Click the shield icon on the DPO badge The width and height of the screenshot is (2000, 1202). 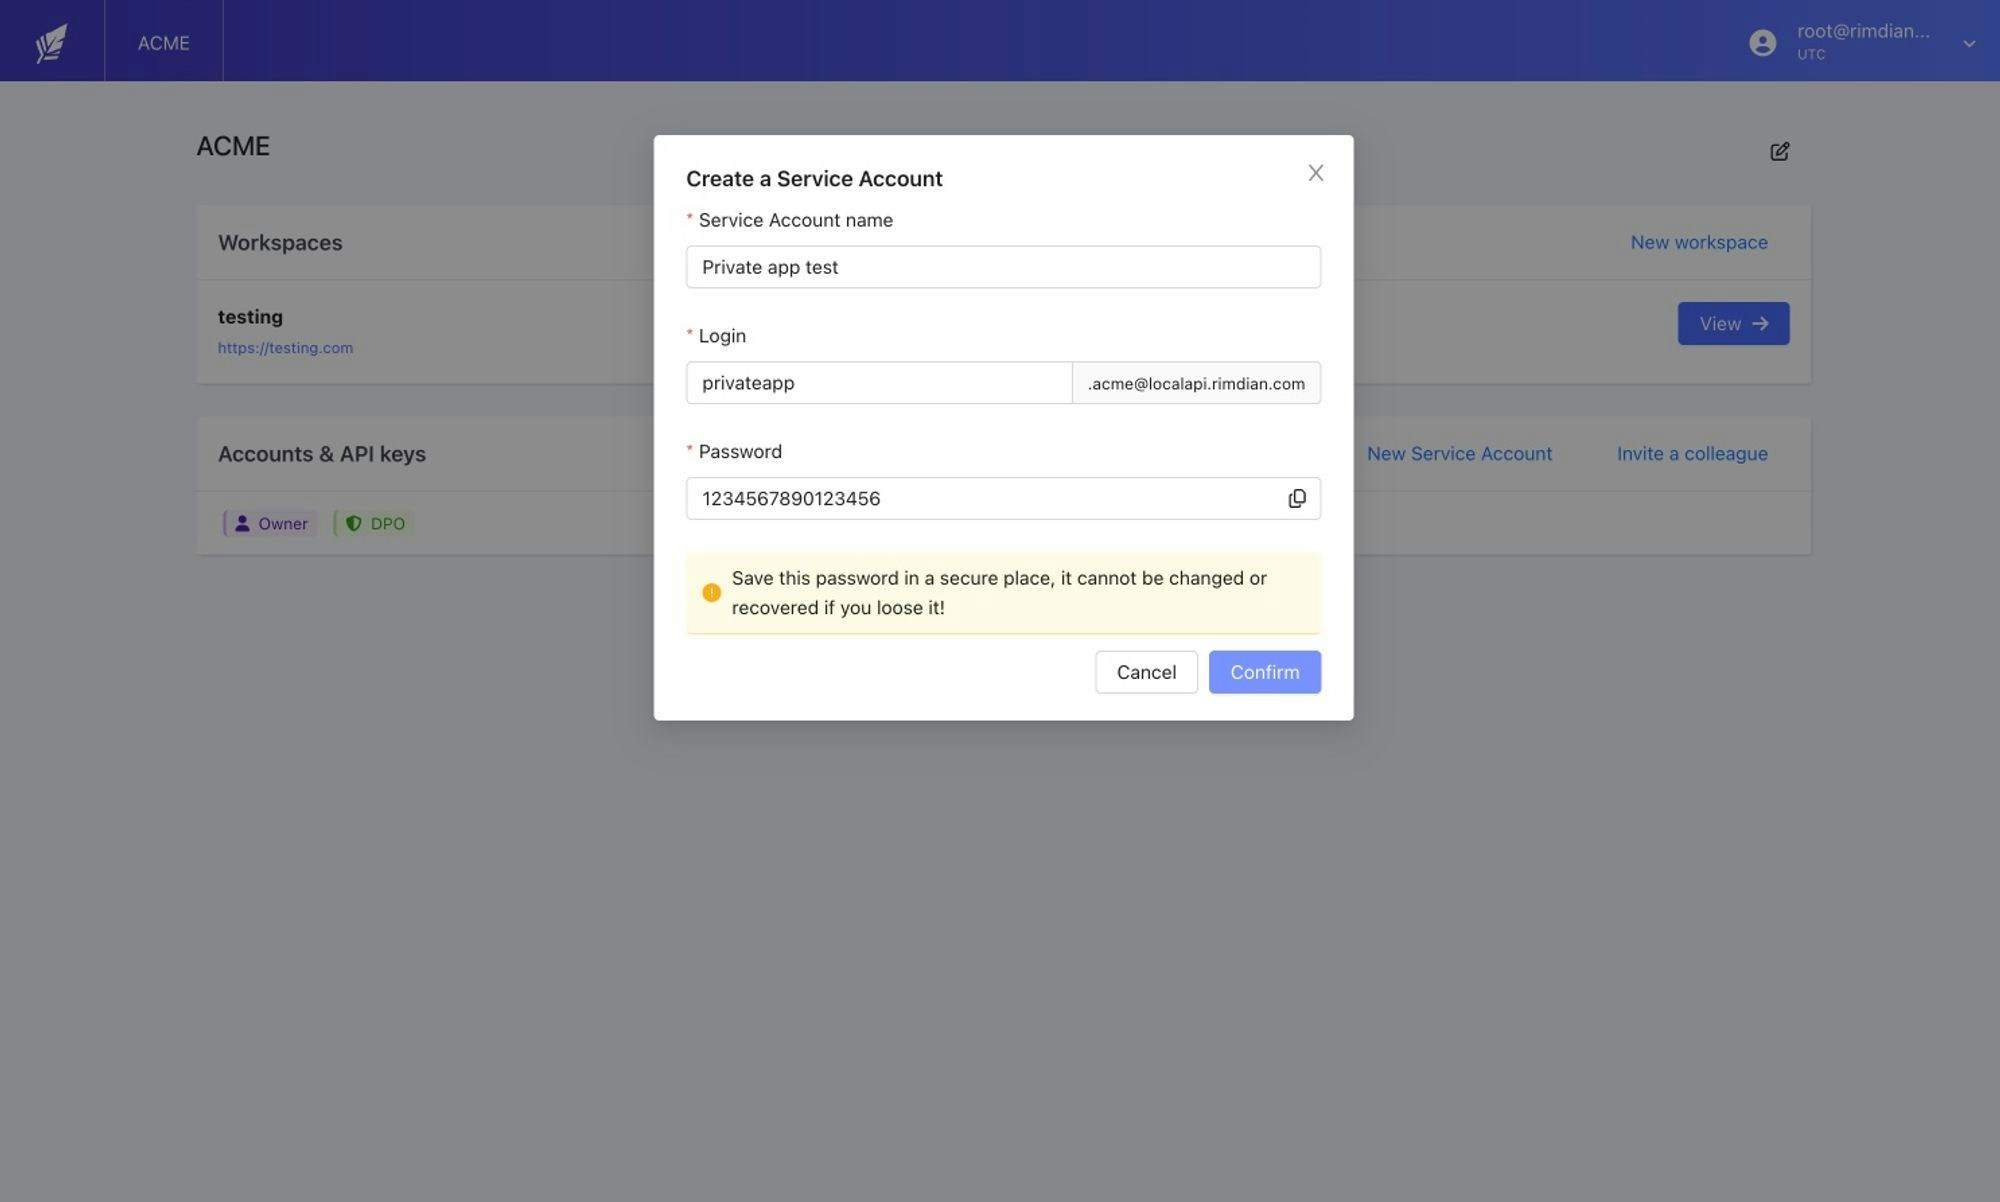355,523
